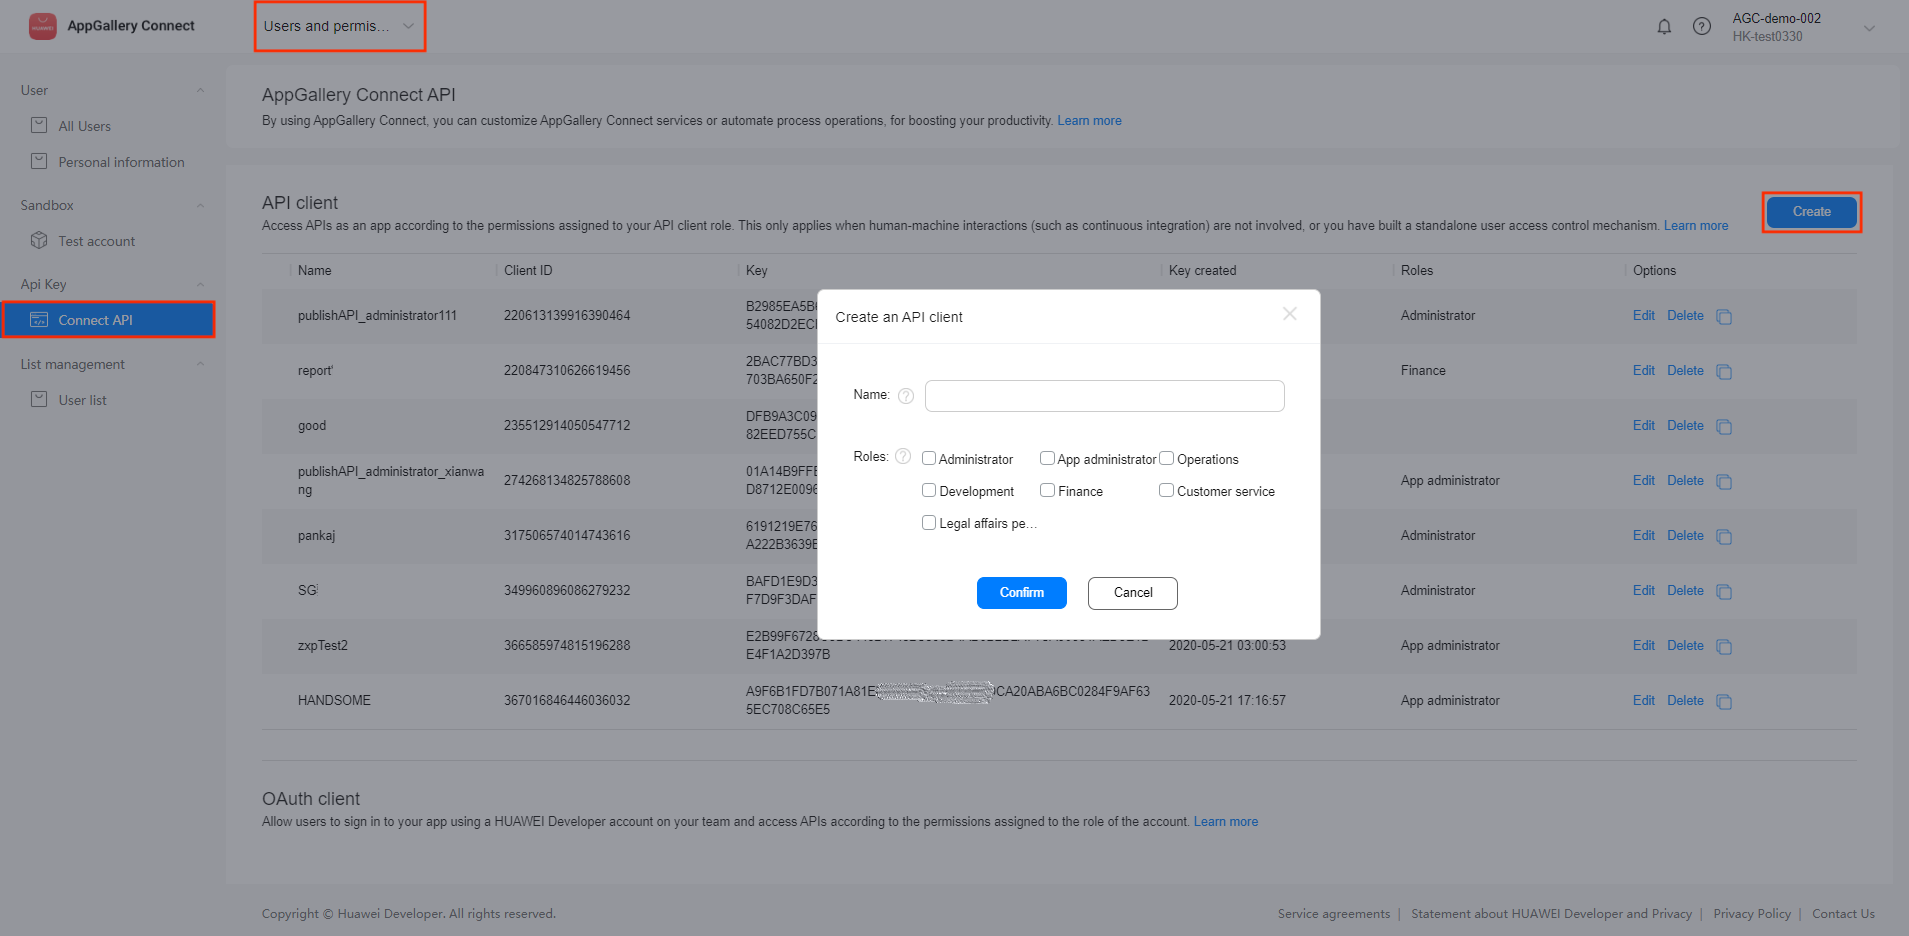
Task: Click the AppGallery Connect Huawei logo
Action: click(x=42, y=26)
